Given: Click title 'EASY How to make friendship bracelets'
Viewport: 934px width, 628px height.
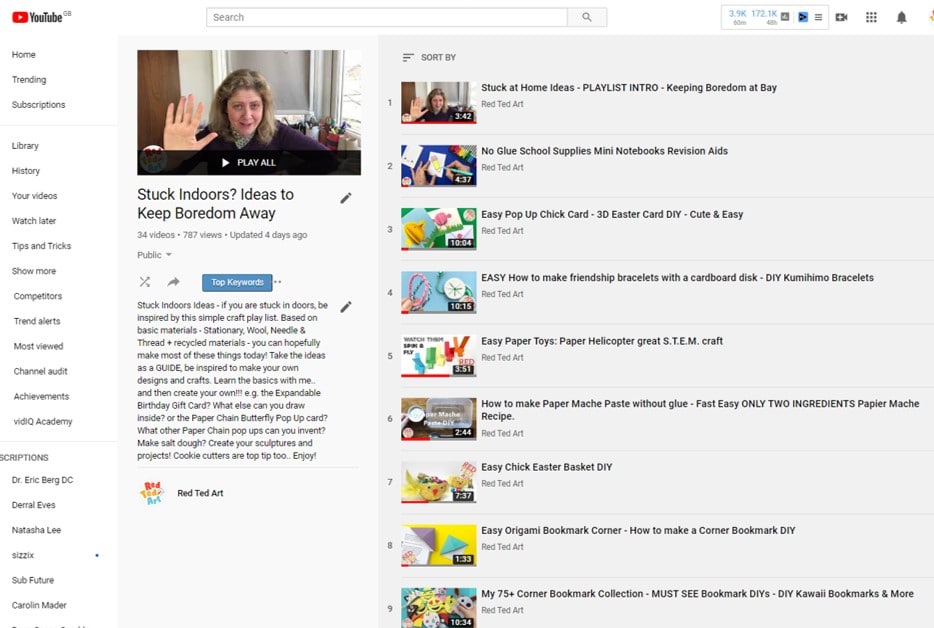Looking at the screenshot, I should (677, 278).
